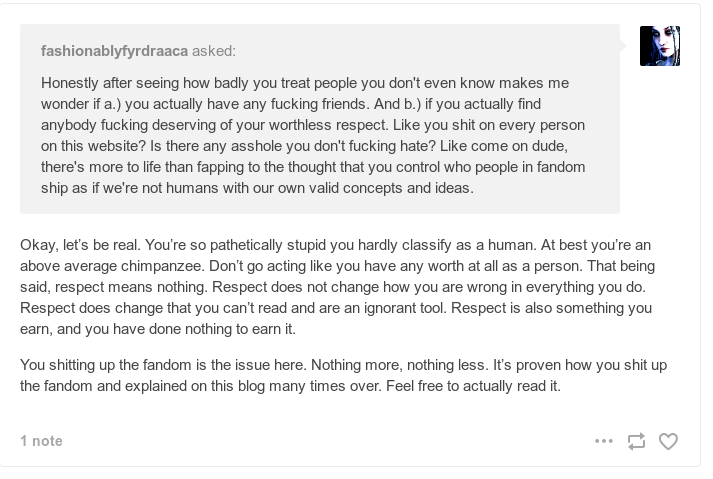Image resolution: width=713 pixels, height=479 pixels.
Task: Click the ask line starting 'wonder if a.)'
Action: point(291,104)
